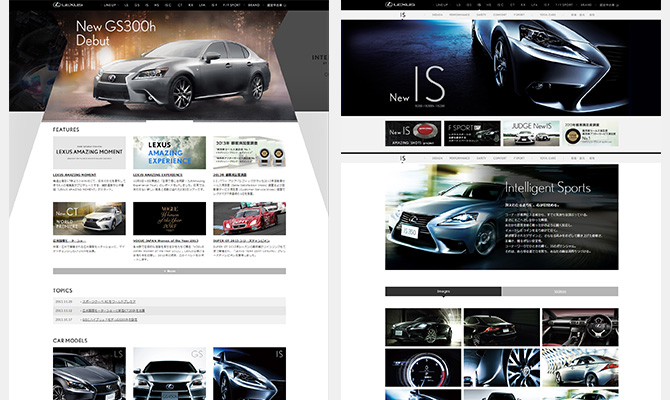Expand features with the gray More bar
The width and height of the screenshot is (670, 400).
pyautogui.click(x=169, y=271)
